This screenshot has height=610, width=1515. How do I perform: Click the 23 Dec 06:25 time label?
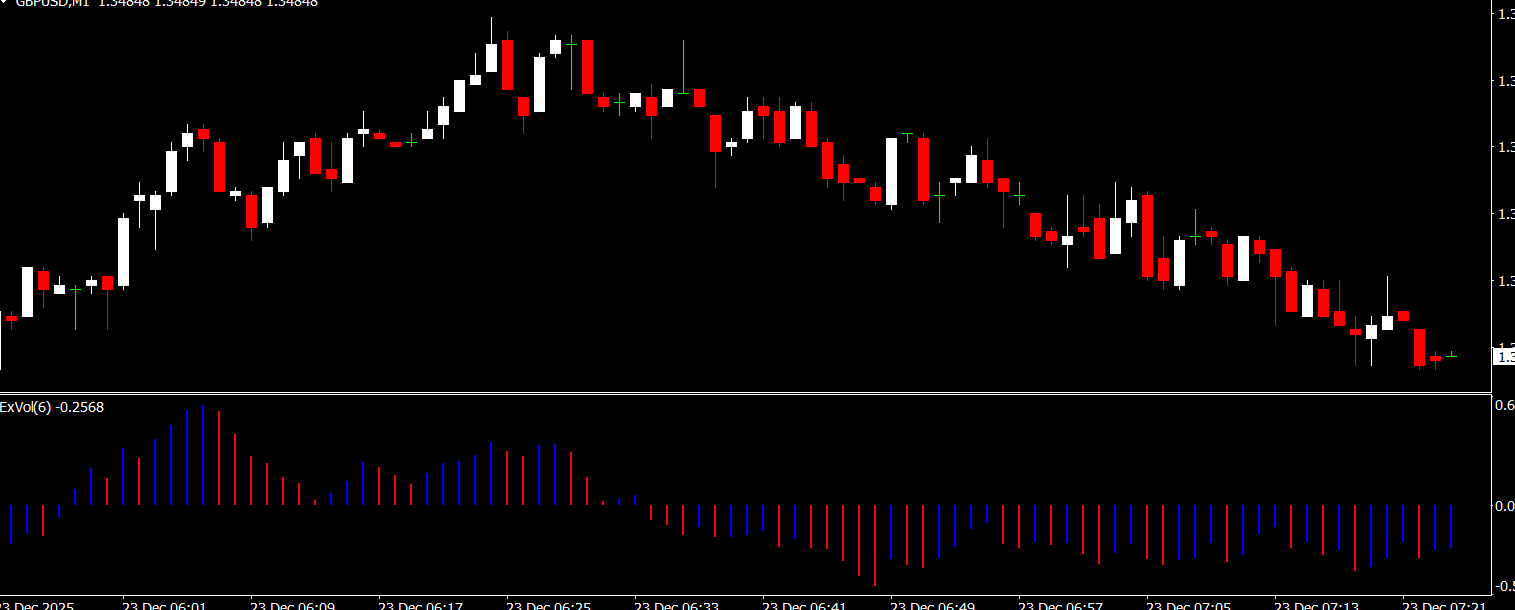[x=548, y=604]
